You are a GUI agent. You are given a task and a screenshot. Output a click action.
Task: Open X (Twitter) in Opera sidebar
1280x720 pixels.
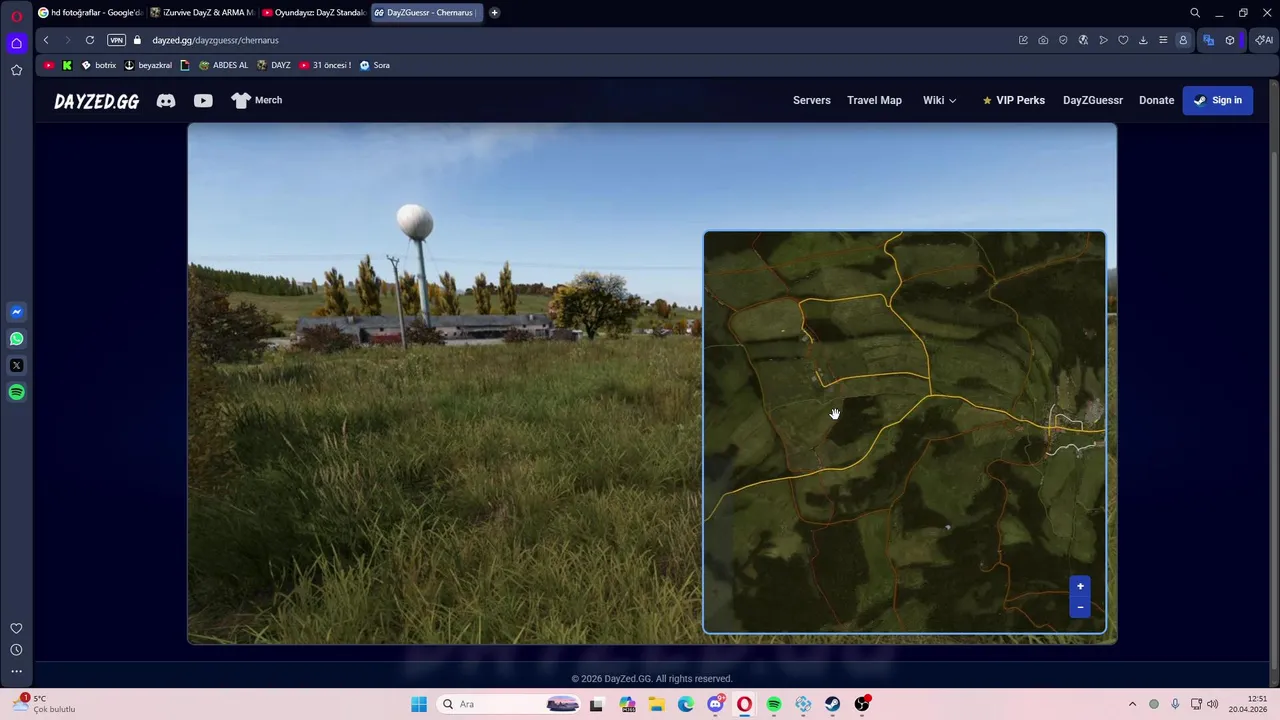(x=16, y=366)
